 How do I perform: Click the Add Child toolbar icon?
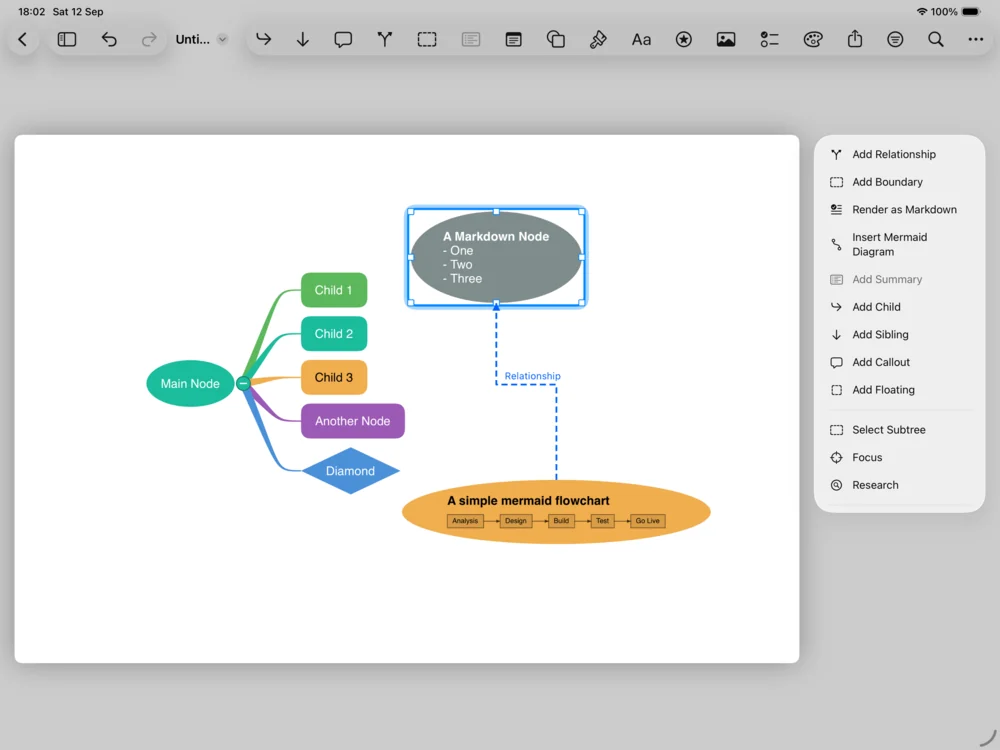click(x=263, y=40)
